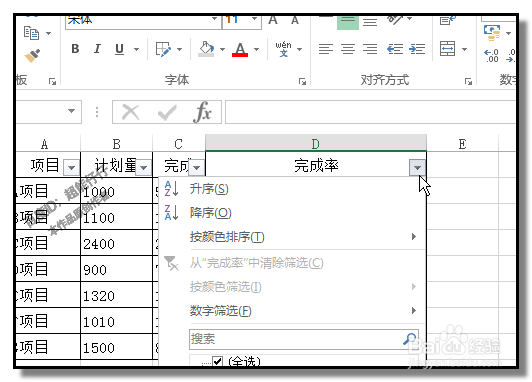This screenshot has height=382, width=532.
Task: Open the 完成 column C filter dropdown
Action: 197,168
